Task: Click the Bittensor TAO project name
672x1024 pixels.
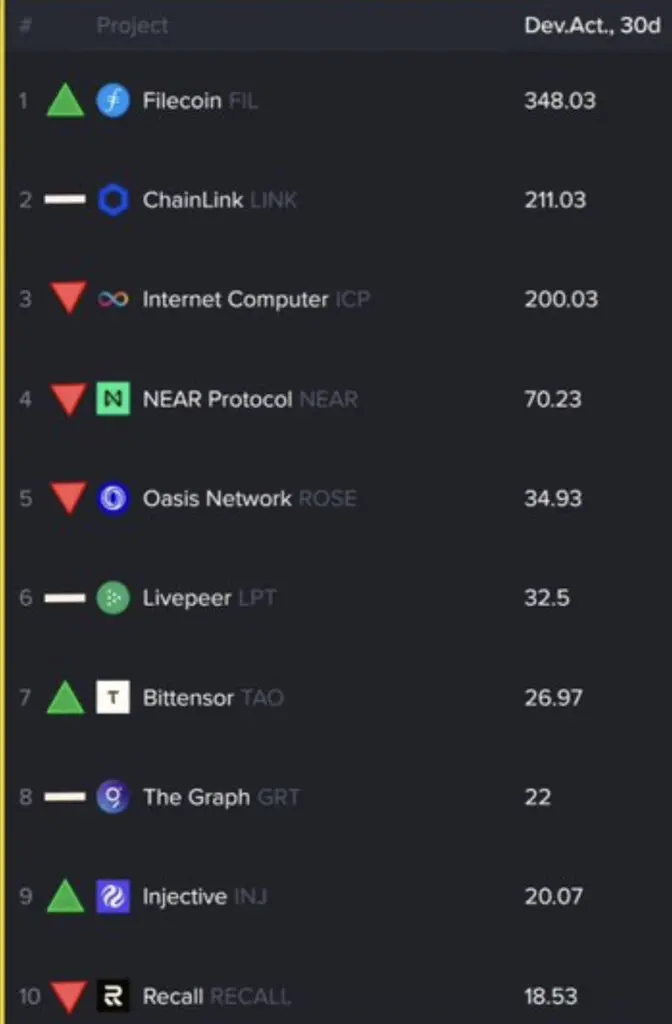Action: [213, 697]
